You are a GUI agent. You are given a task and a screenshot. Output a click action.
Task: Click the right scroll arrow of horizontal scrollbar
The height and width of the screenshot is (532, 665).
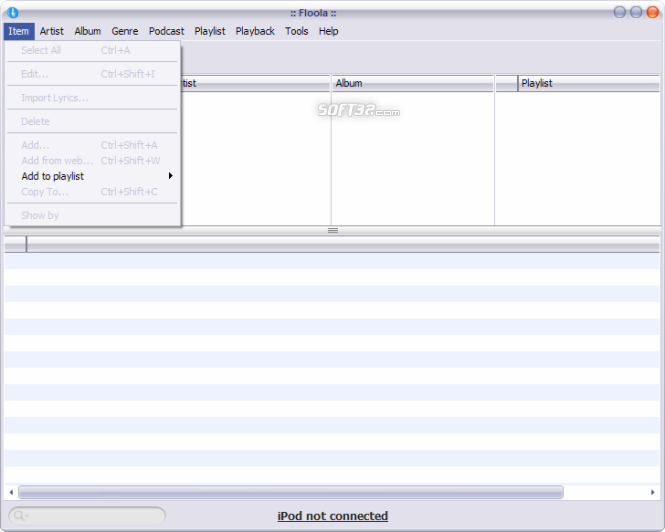click(654, 492)
